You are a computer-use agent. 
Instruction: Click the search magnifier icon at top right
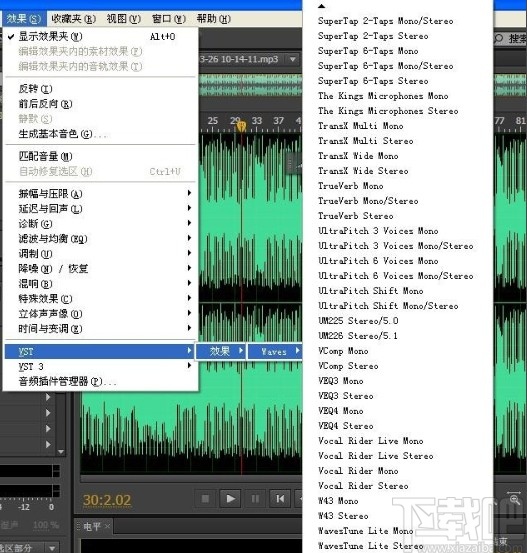[499, 38]
